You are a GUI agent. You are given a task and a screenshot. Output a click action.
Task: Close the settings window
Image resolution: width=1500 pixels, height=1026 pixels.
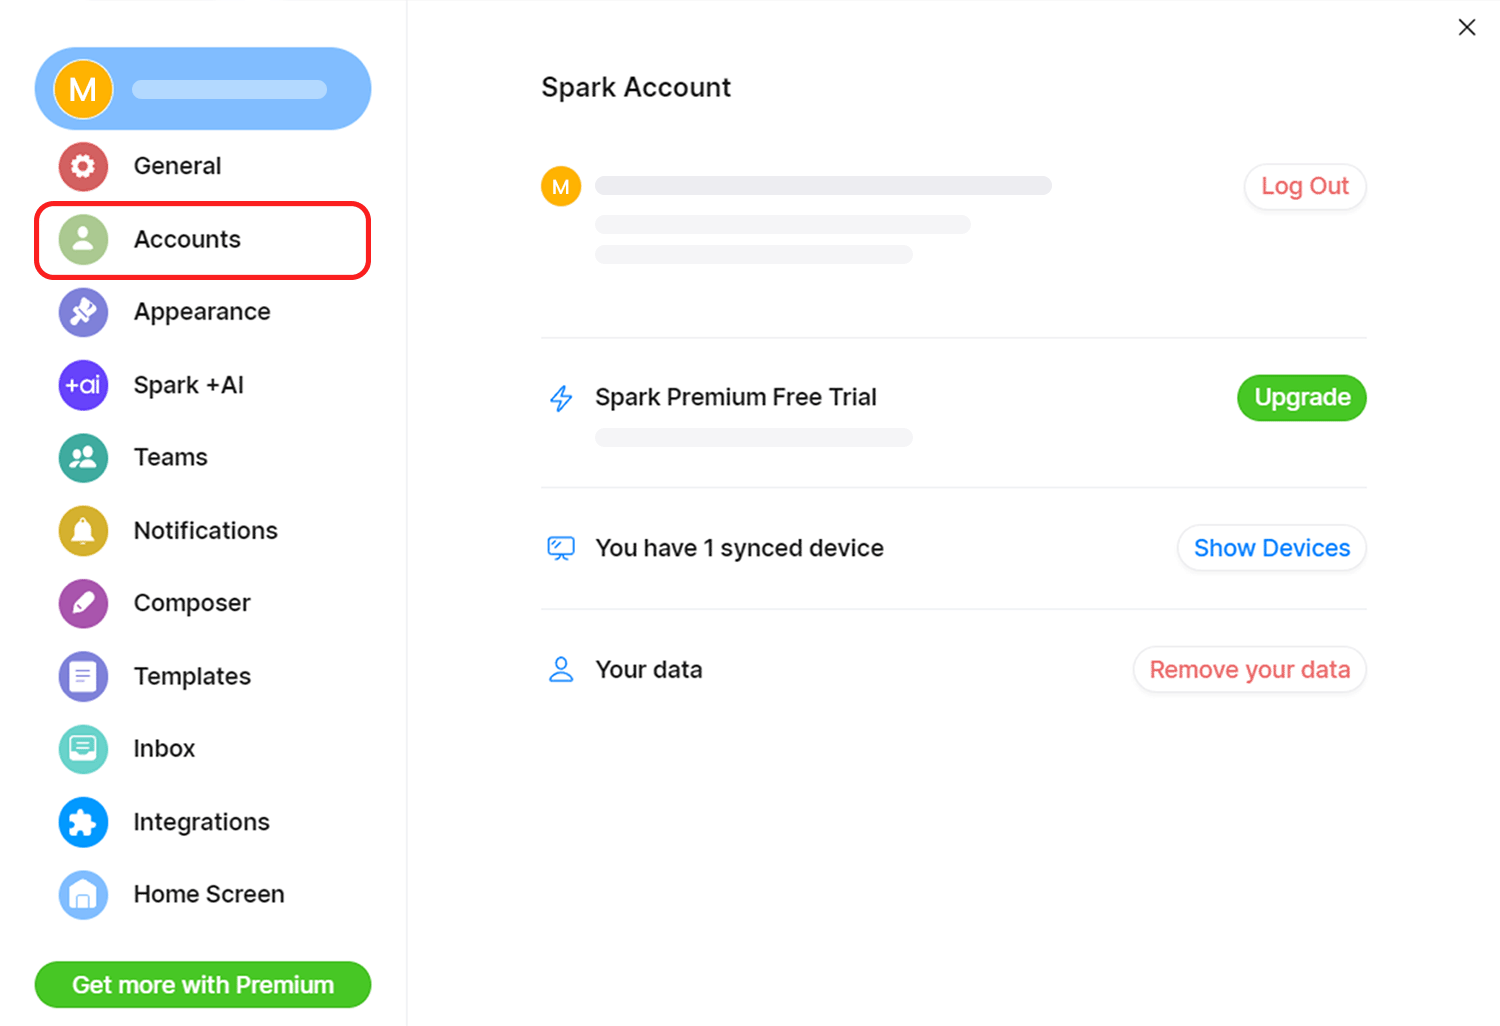coord(1467,27)
